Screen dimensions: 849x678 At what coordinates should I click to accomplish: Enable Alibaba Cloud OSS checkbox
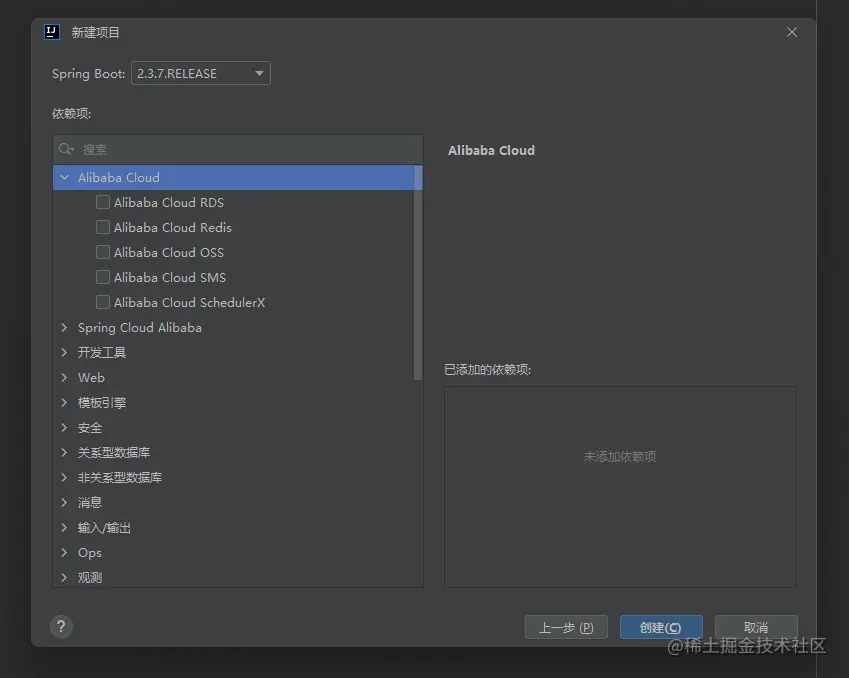coord(102,252)
